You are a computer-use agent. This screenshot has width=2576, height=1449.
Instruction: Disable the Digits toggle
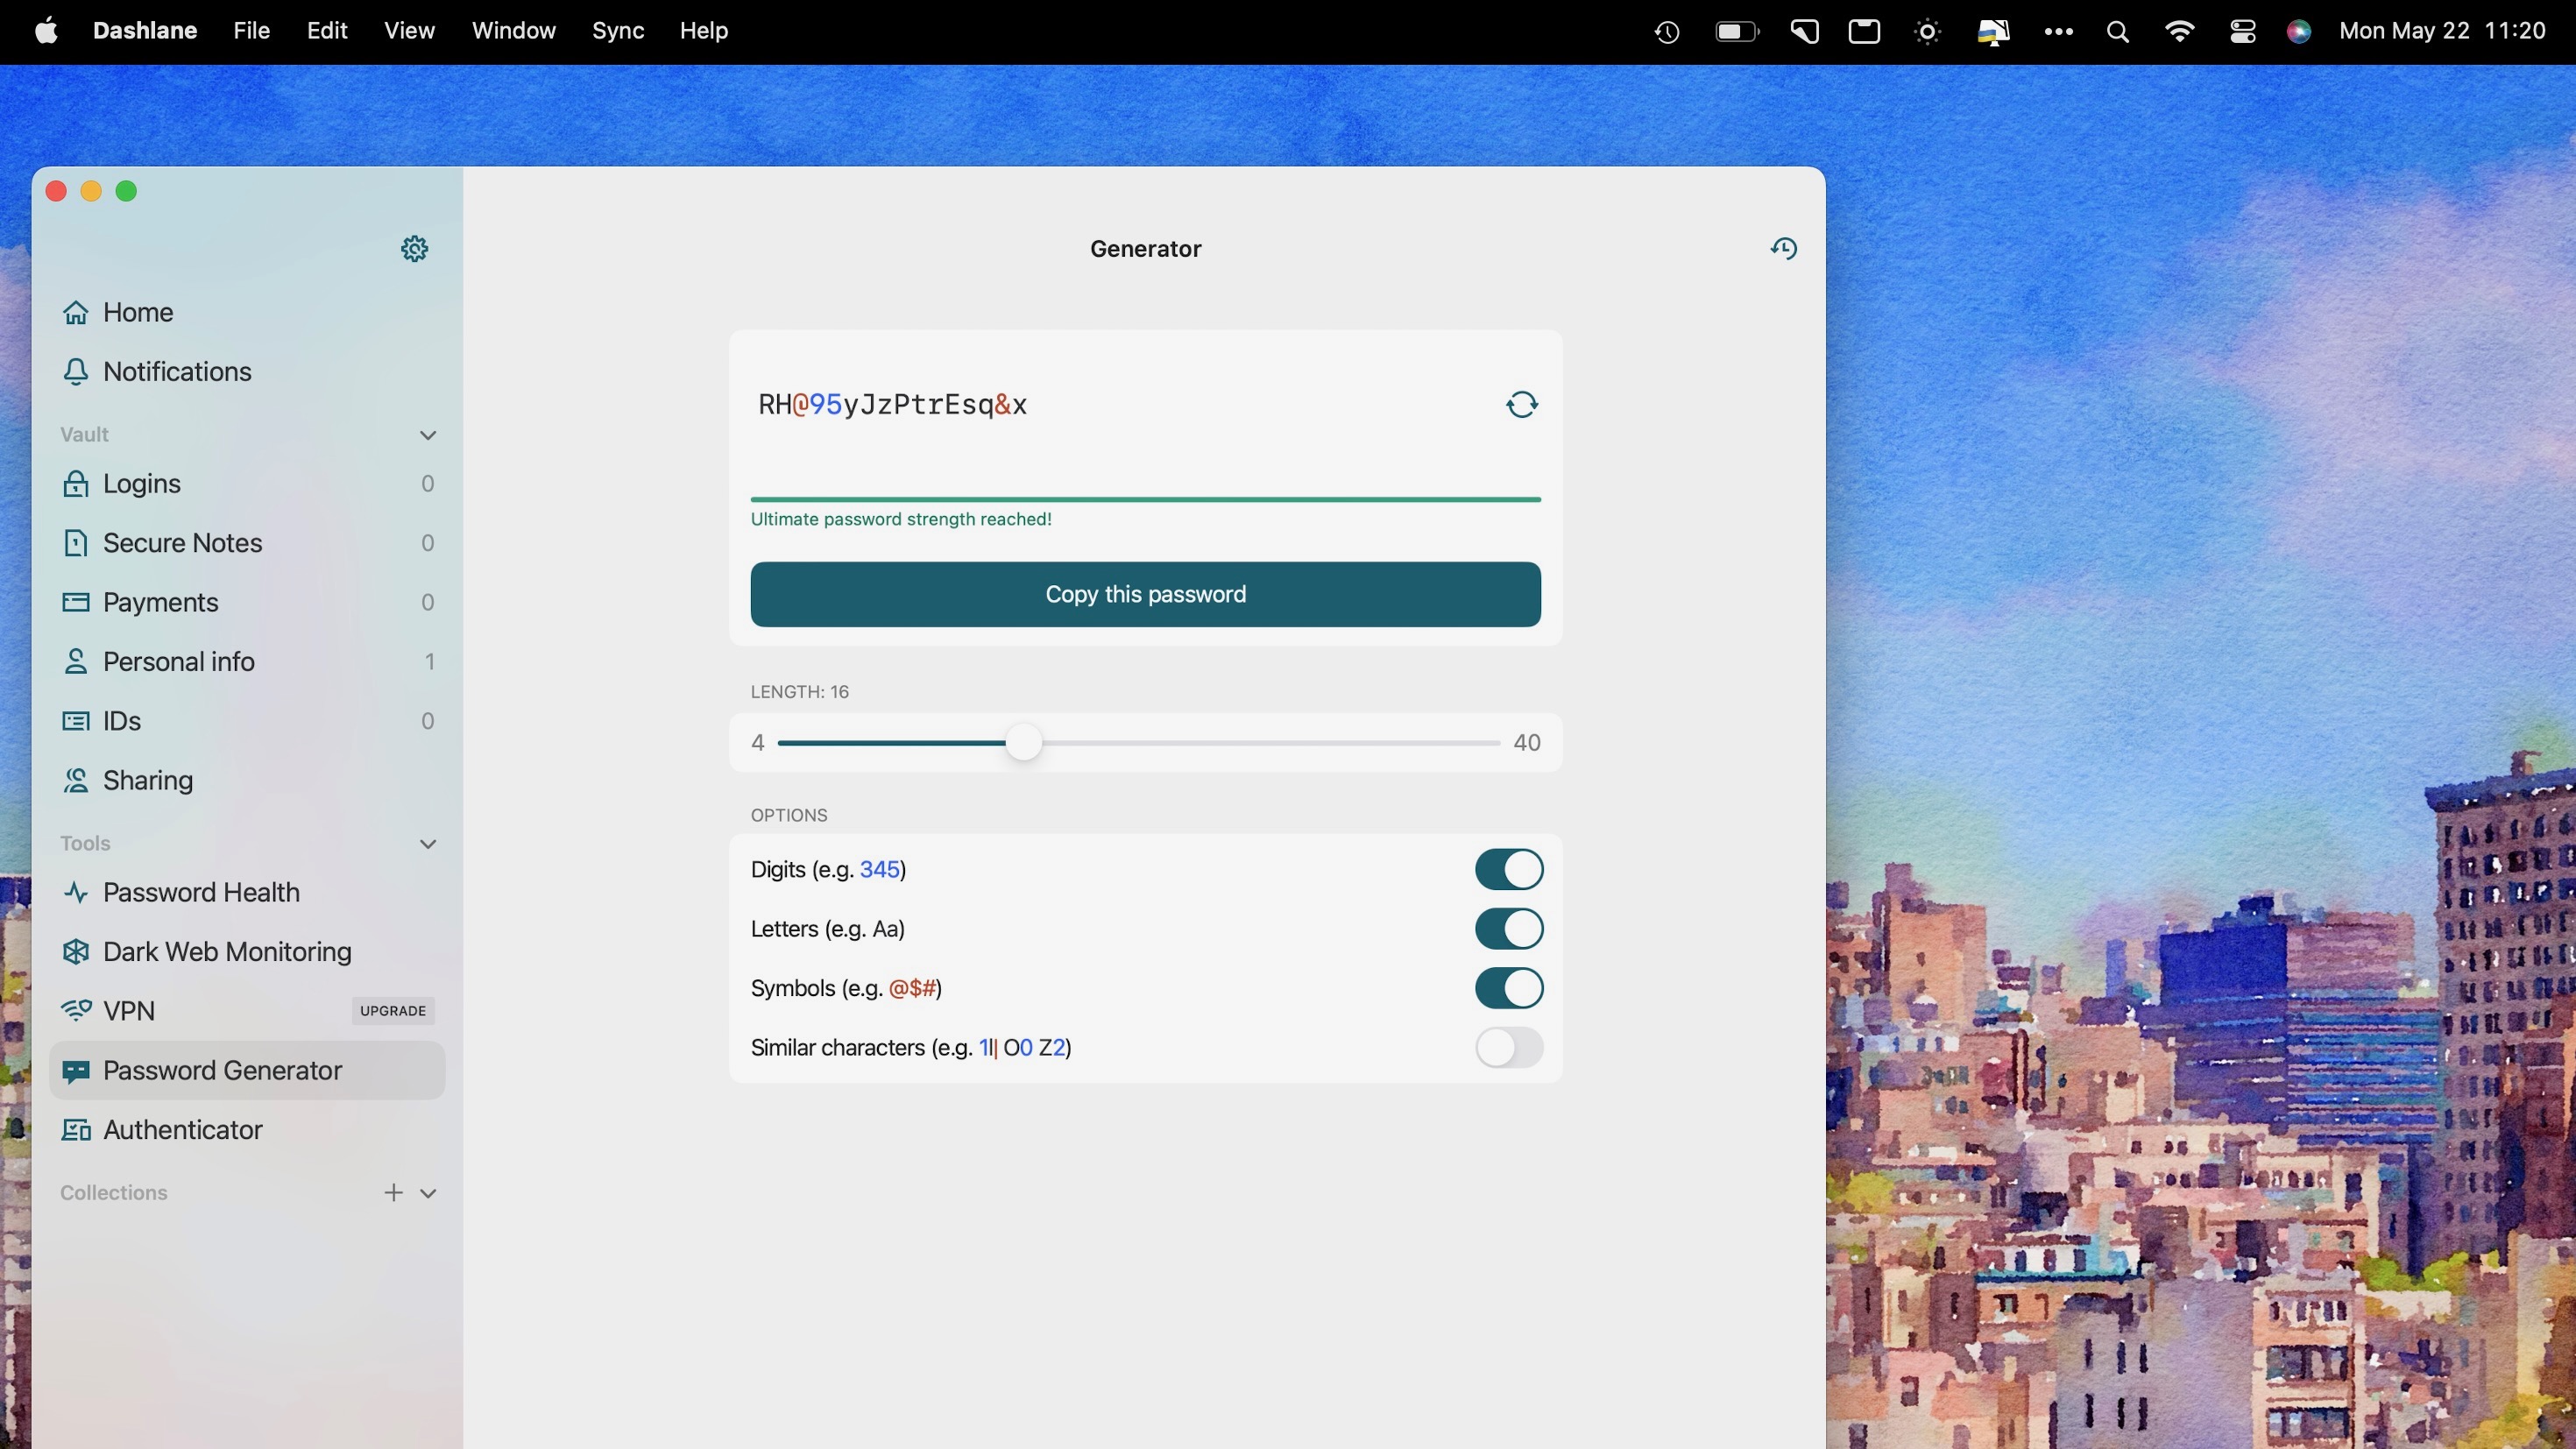[1508, 869]
